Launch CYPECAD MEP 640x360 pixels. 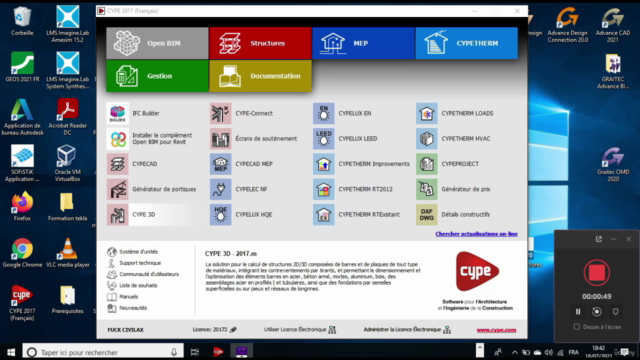tap(242, 164)
